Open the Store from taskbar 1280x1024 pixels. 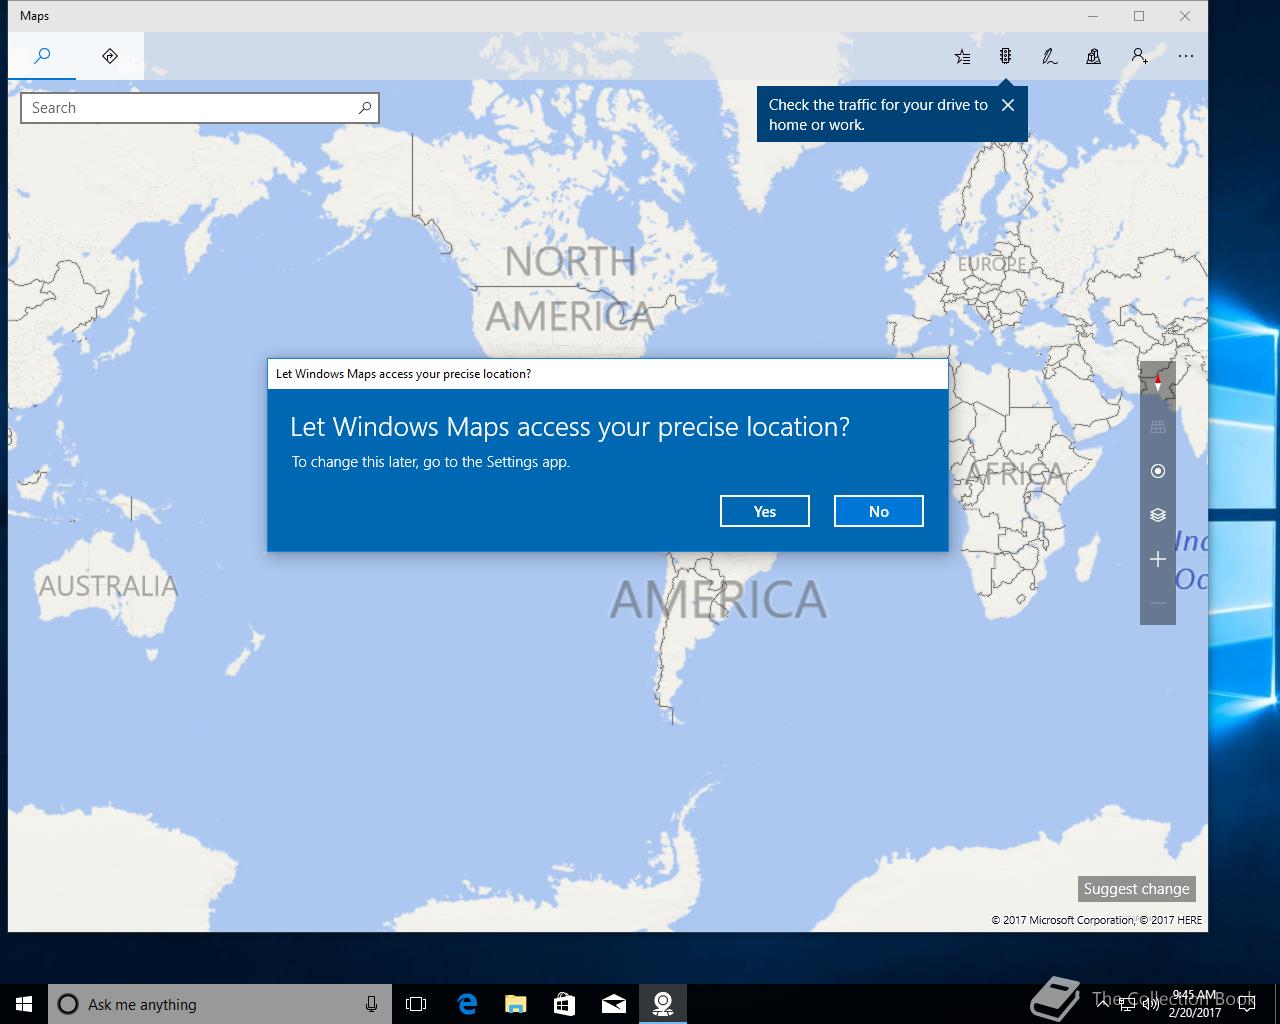pos(564,1004)
